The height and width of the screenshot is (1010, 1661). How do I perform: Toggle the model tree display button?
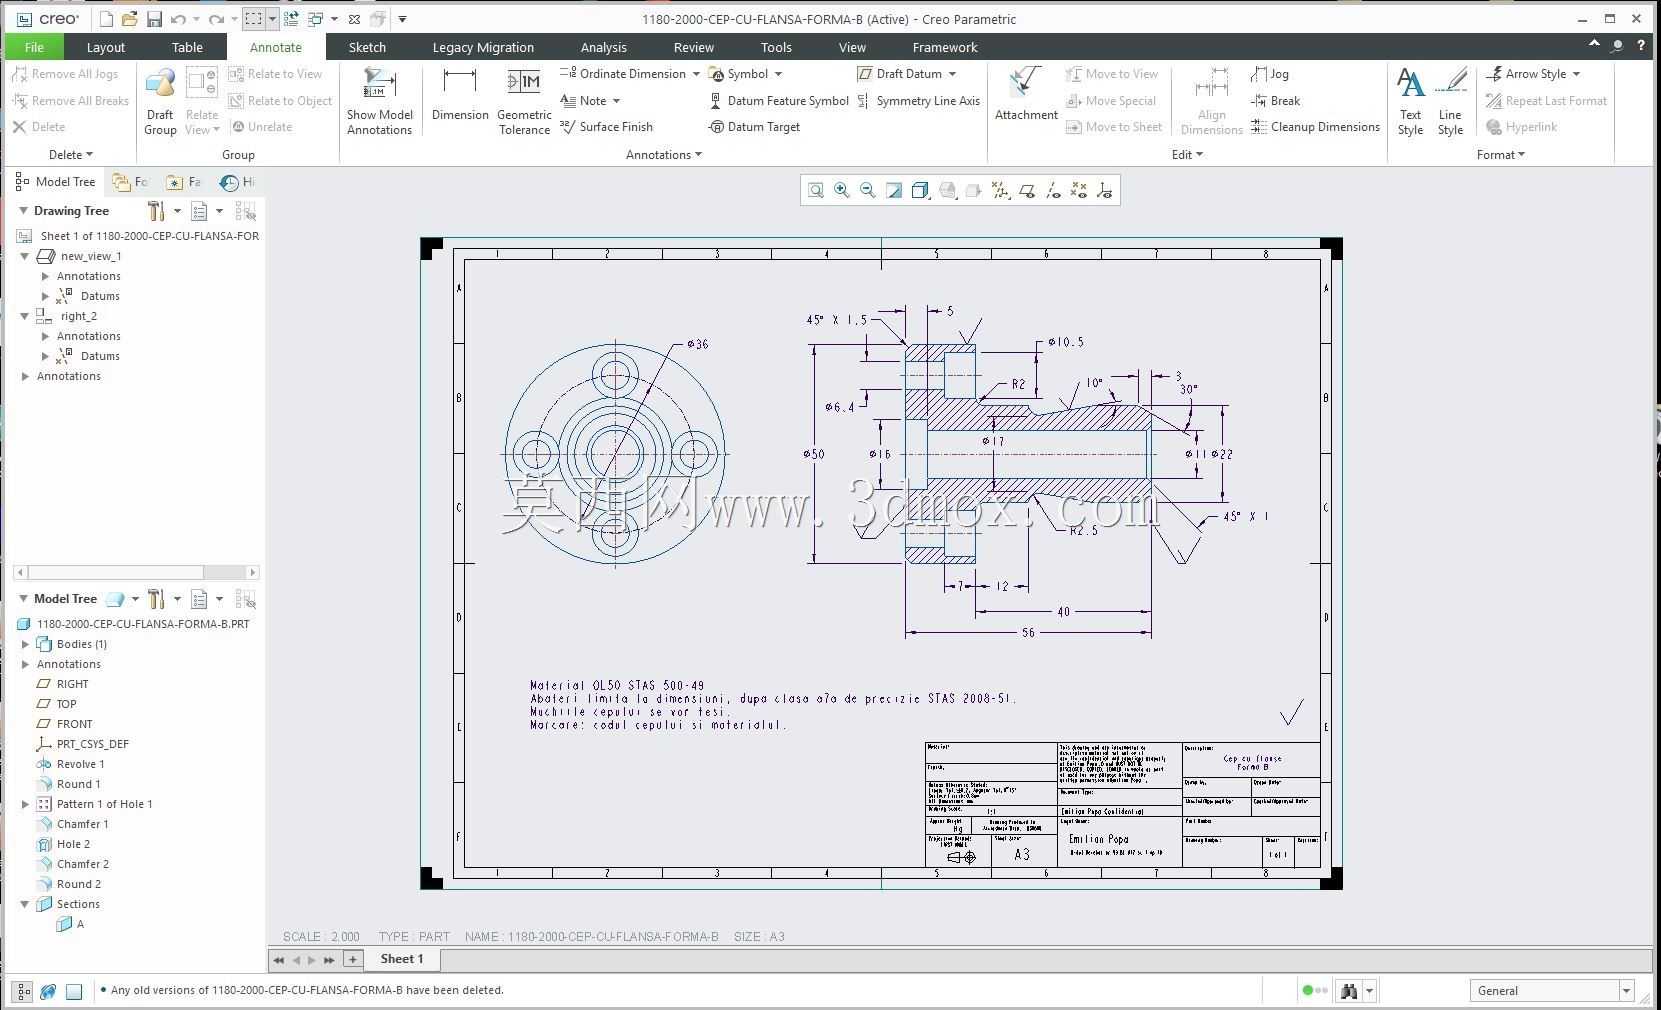(x=23, y=991)
